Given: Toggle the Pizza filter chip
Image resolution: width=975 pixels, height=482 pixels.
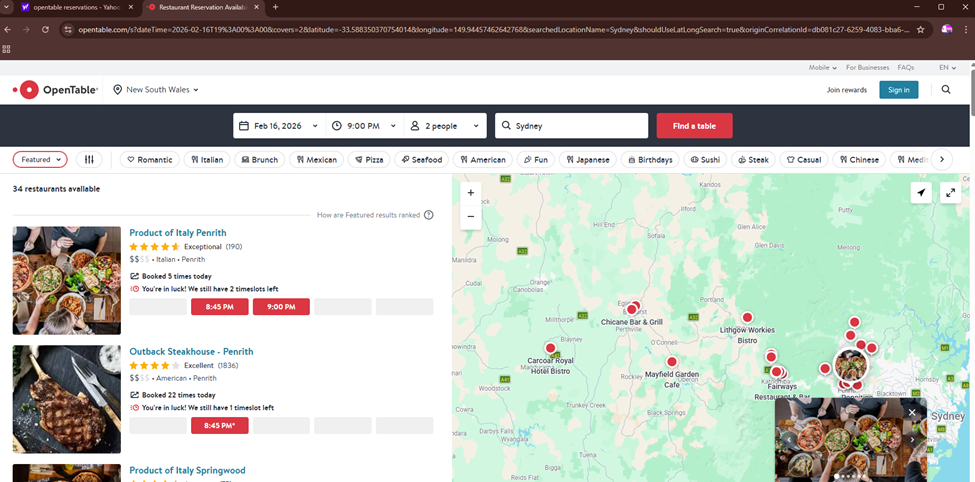Looking at the screenshot, I should point(369,160).
